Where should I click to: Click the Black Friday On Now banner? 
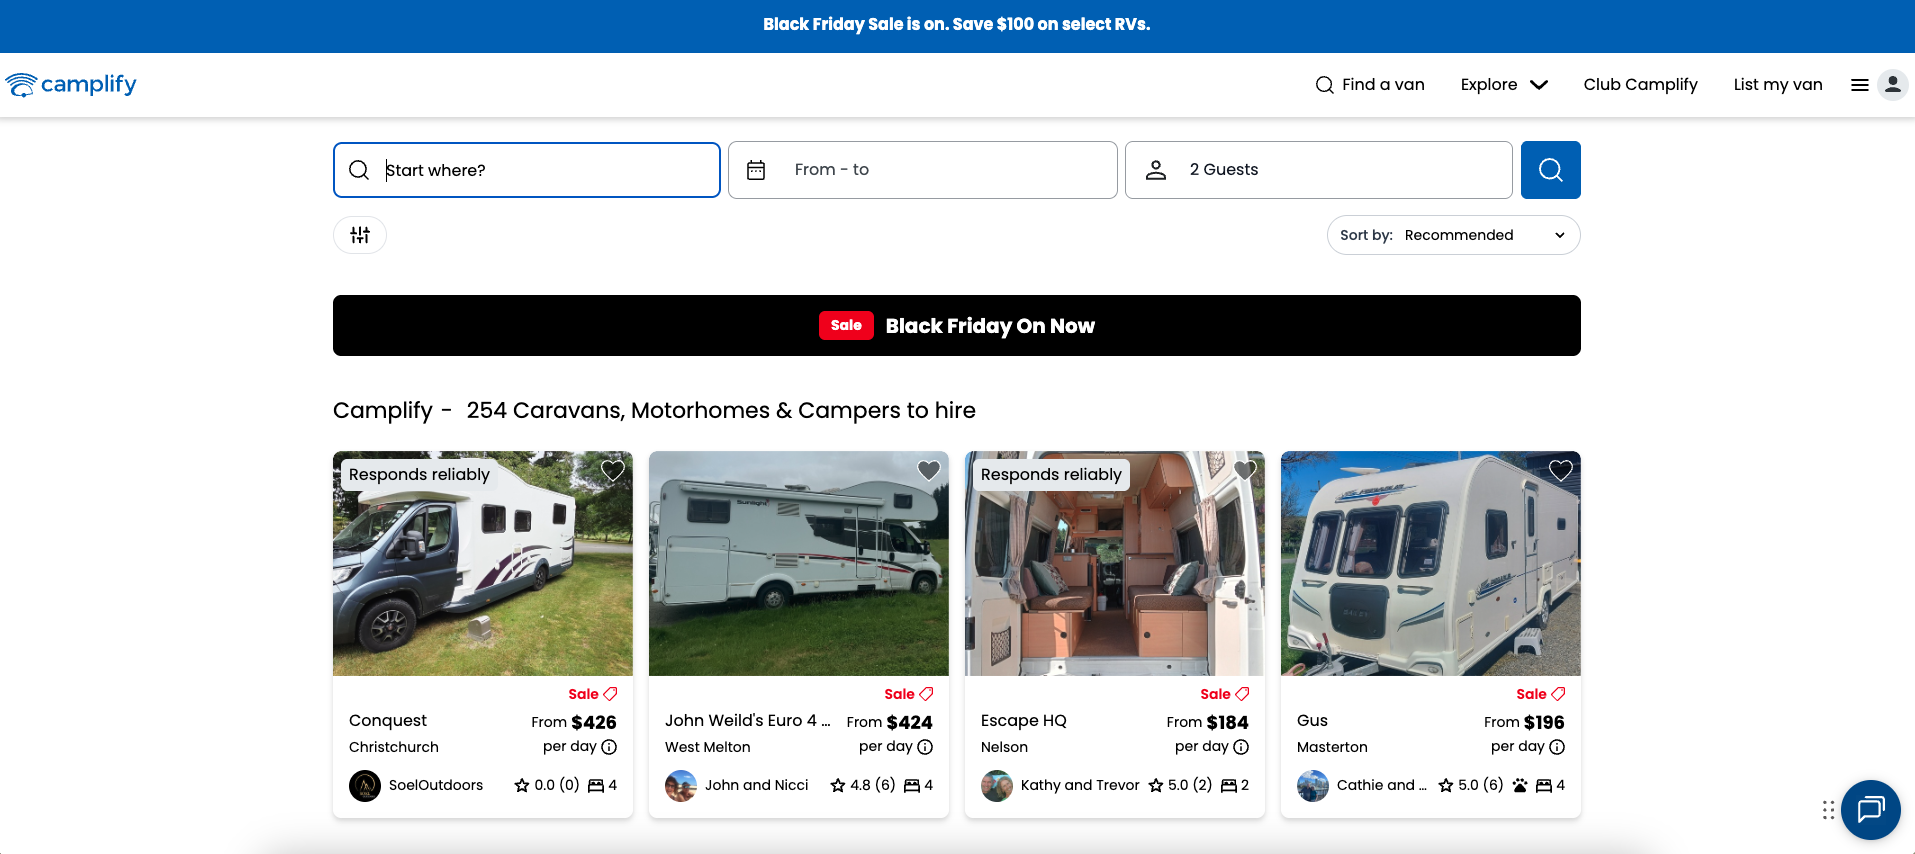(x=956, y=326)
